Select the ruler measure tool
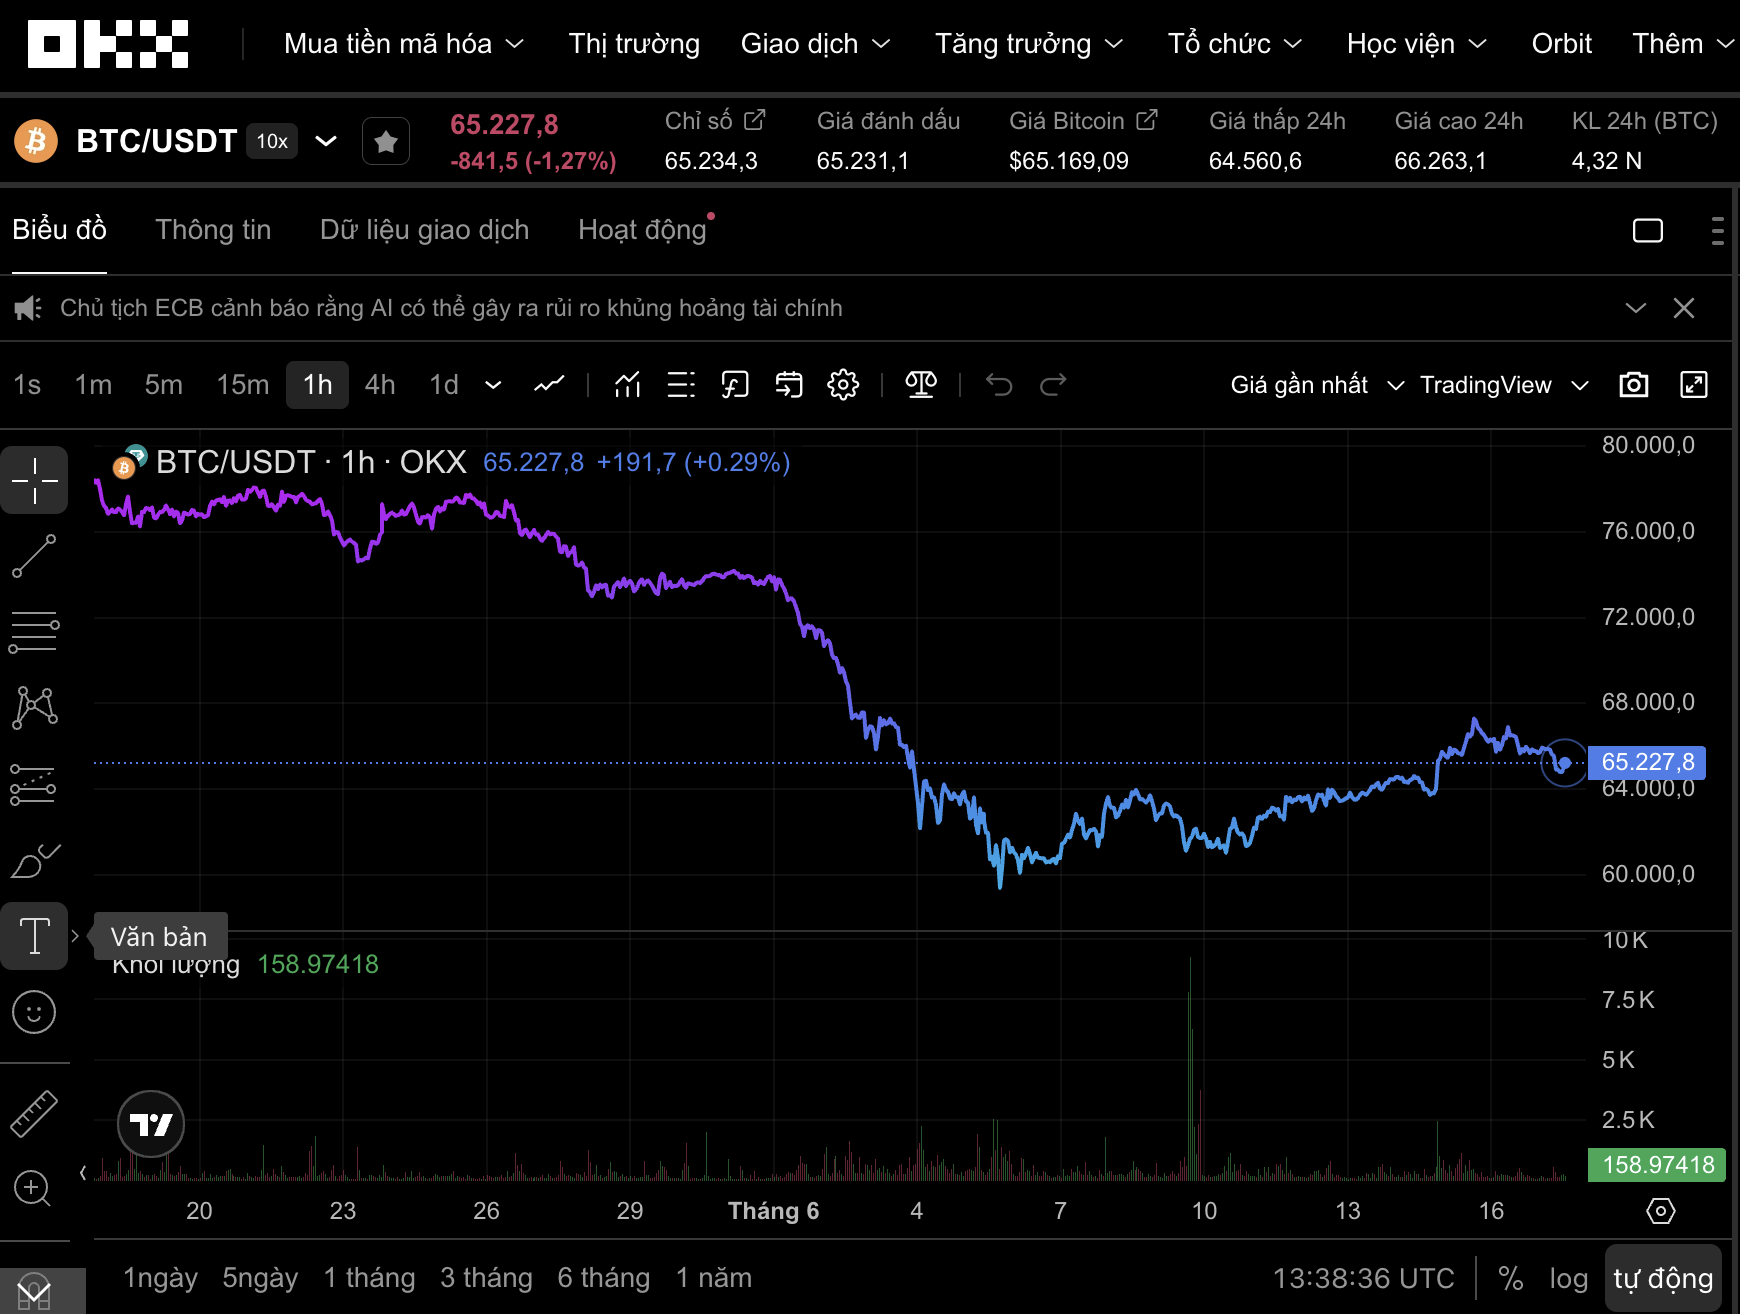 point(34,1113)
